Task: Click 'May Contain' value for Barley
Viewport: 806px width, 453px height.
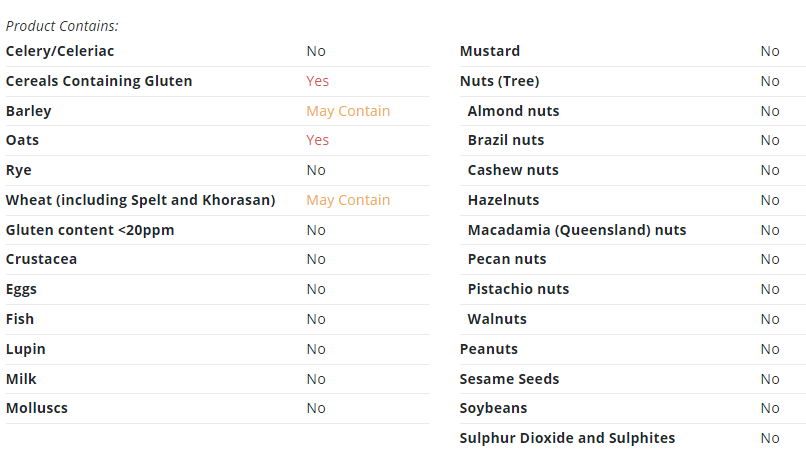Action: pyautogui.click(x=348, y=111)
